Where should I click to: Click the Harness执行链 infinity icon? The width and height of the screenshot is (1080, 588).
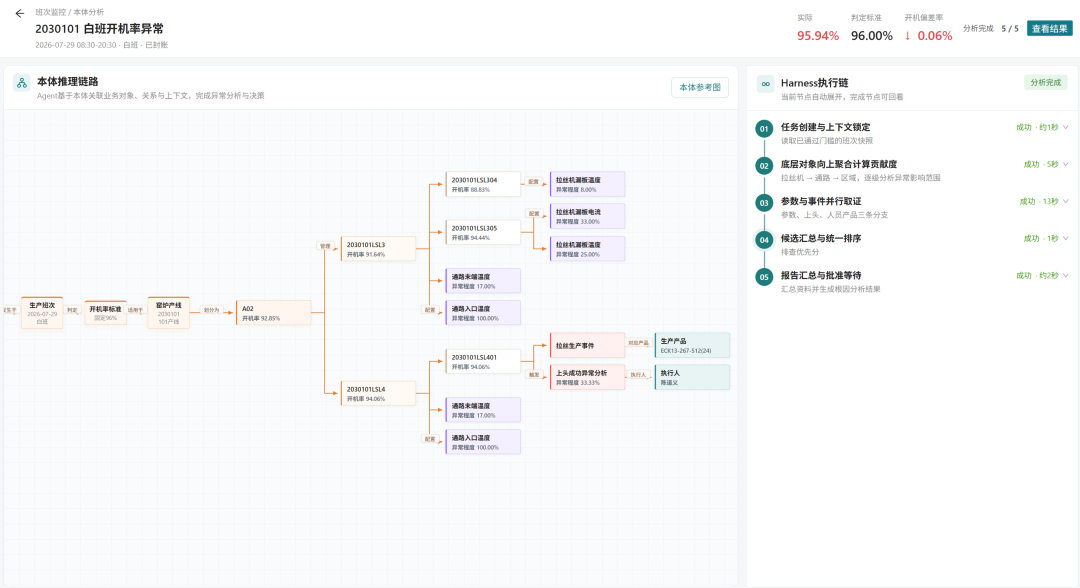pyautogui.click(x=765, y=84)
